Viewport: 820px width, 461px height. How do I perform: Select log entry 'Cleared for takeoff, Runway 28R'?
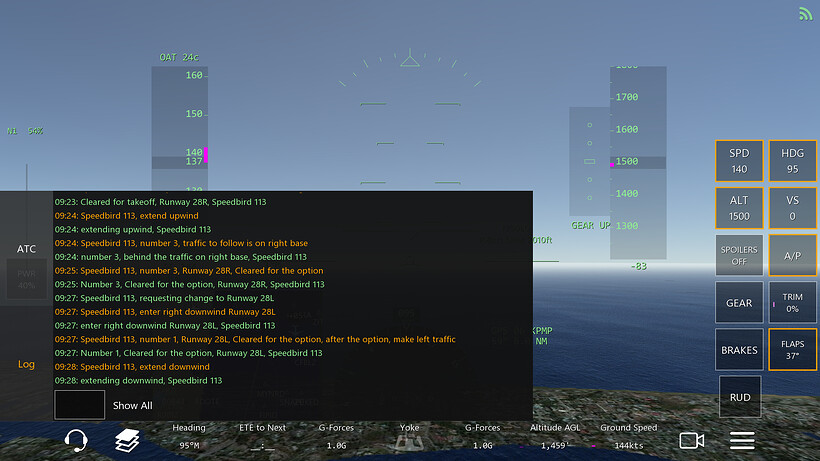click(161, 202)
